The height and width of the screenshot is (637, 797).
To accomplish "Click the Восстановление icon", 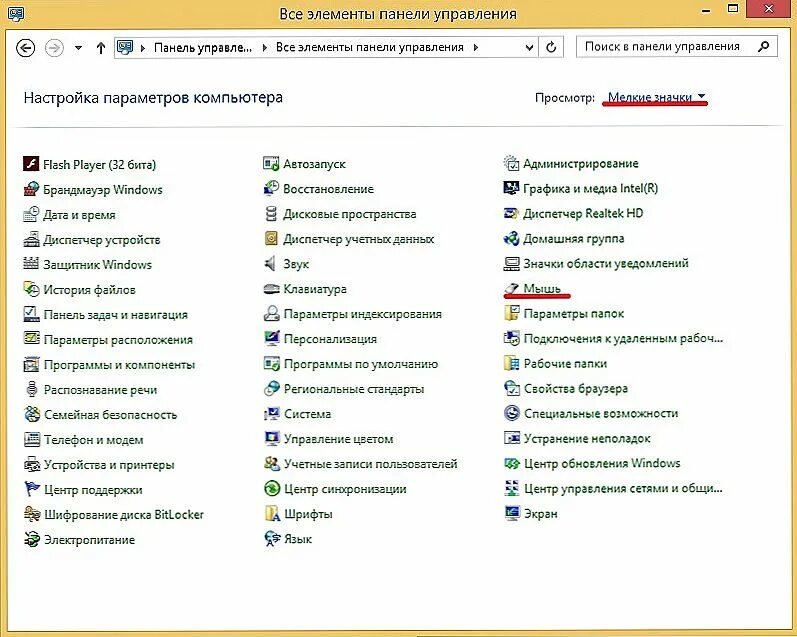I will (271, 189).
